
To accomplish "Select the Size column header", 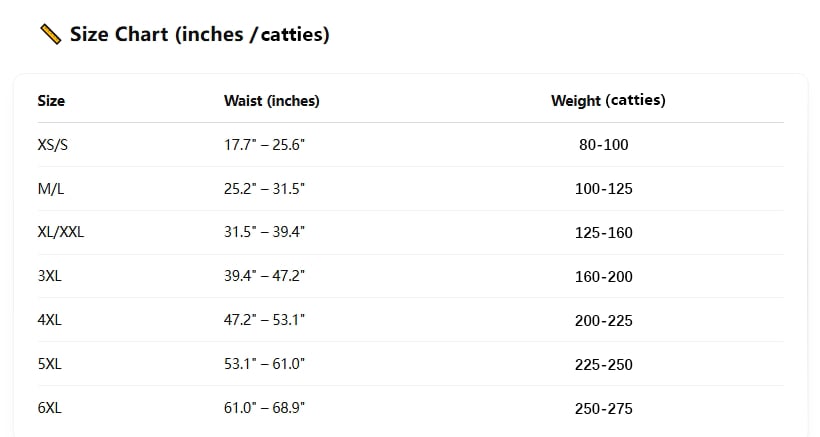I will 51,100.
